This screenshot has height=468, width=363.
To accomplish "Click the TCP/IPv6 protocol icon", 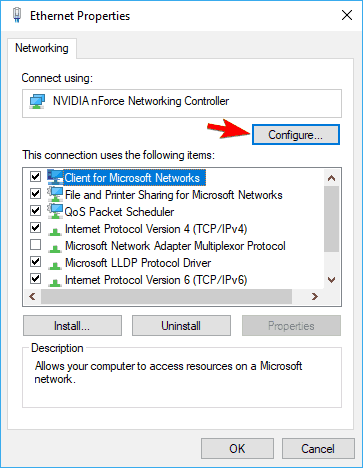I will pyautogui.click(x=55, y=282).
